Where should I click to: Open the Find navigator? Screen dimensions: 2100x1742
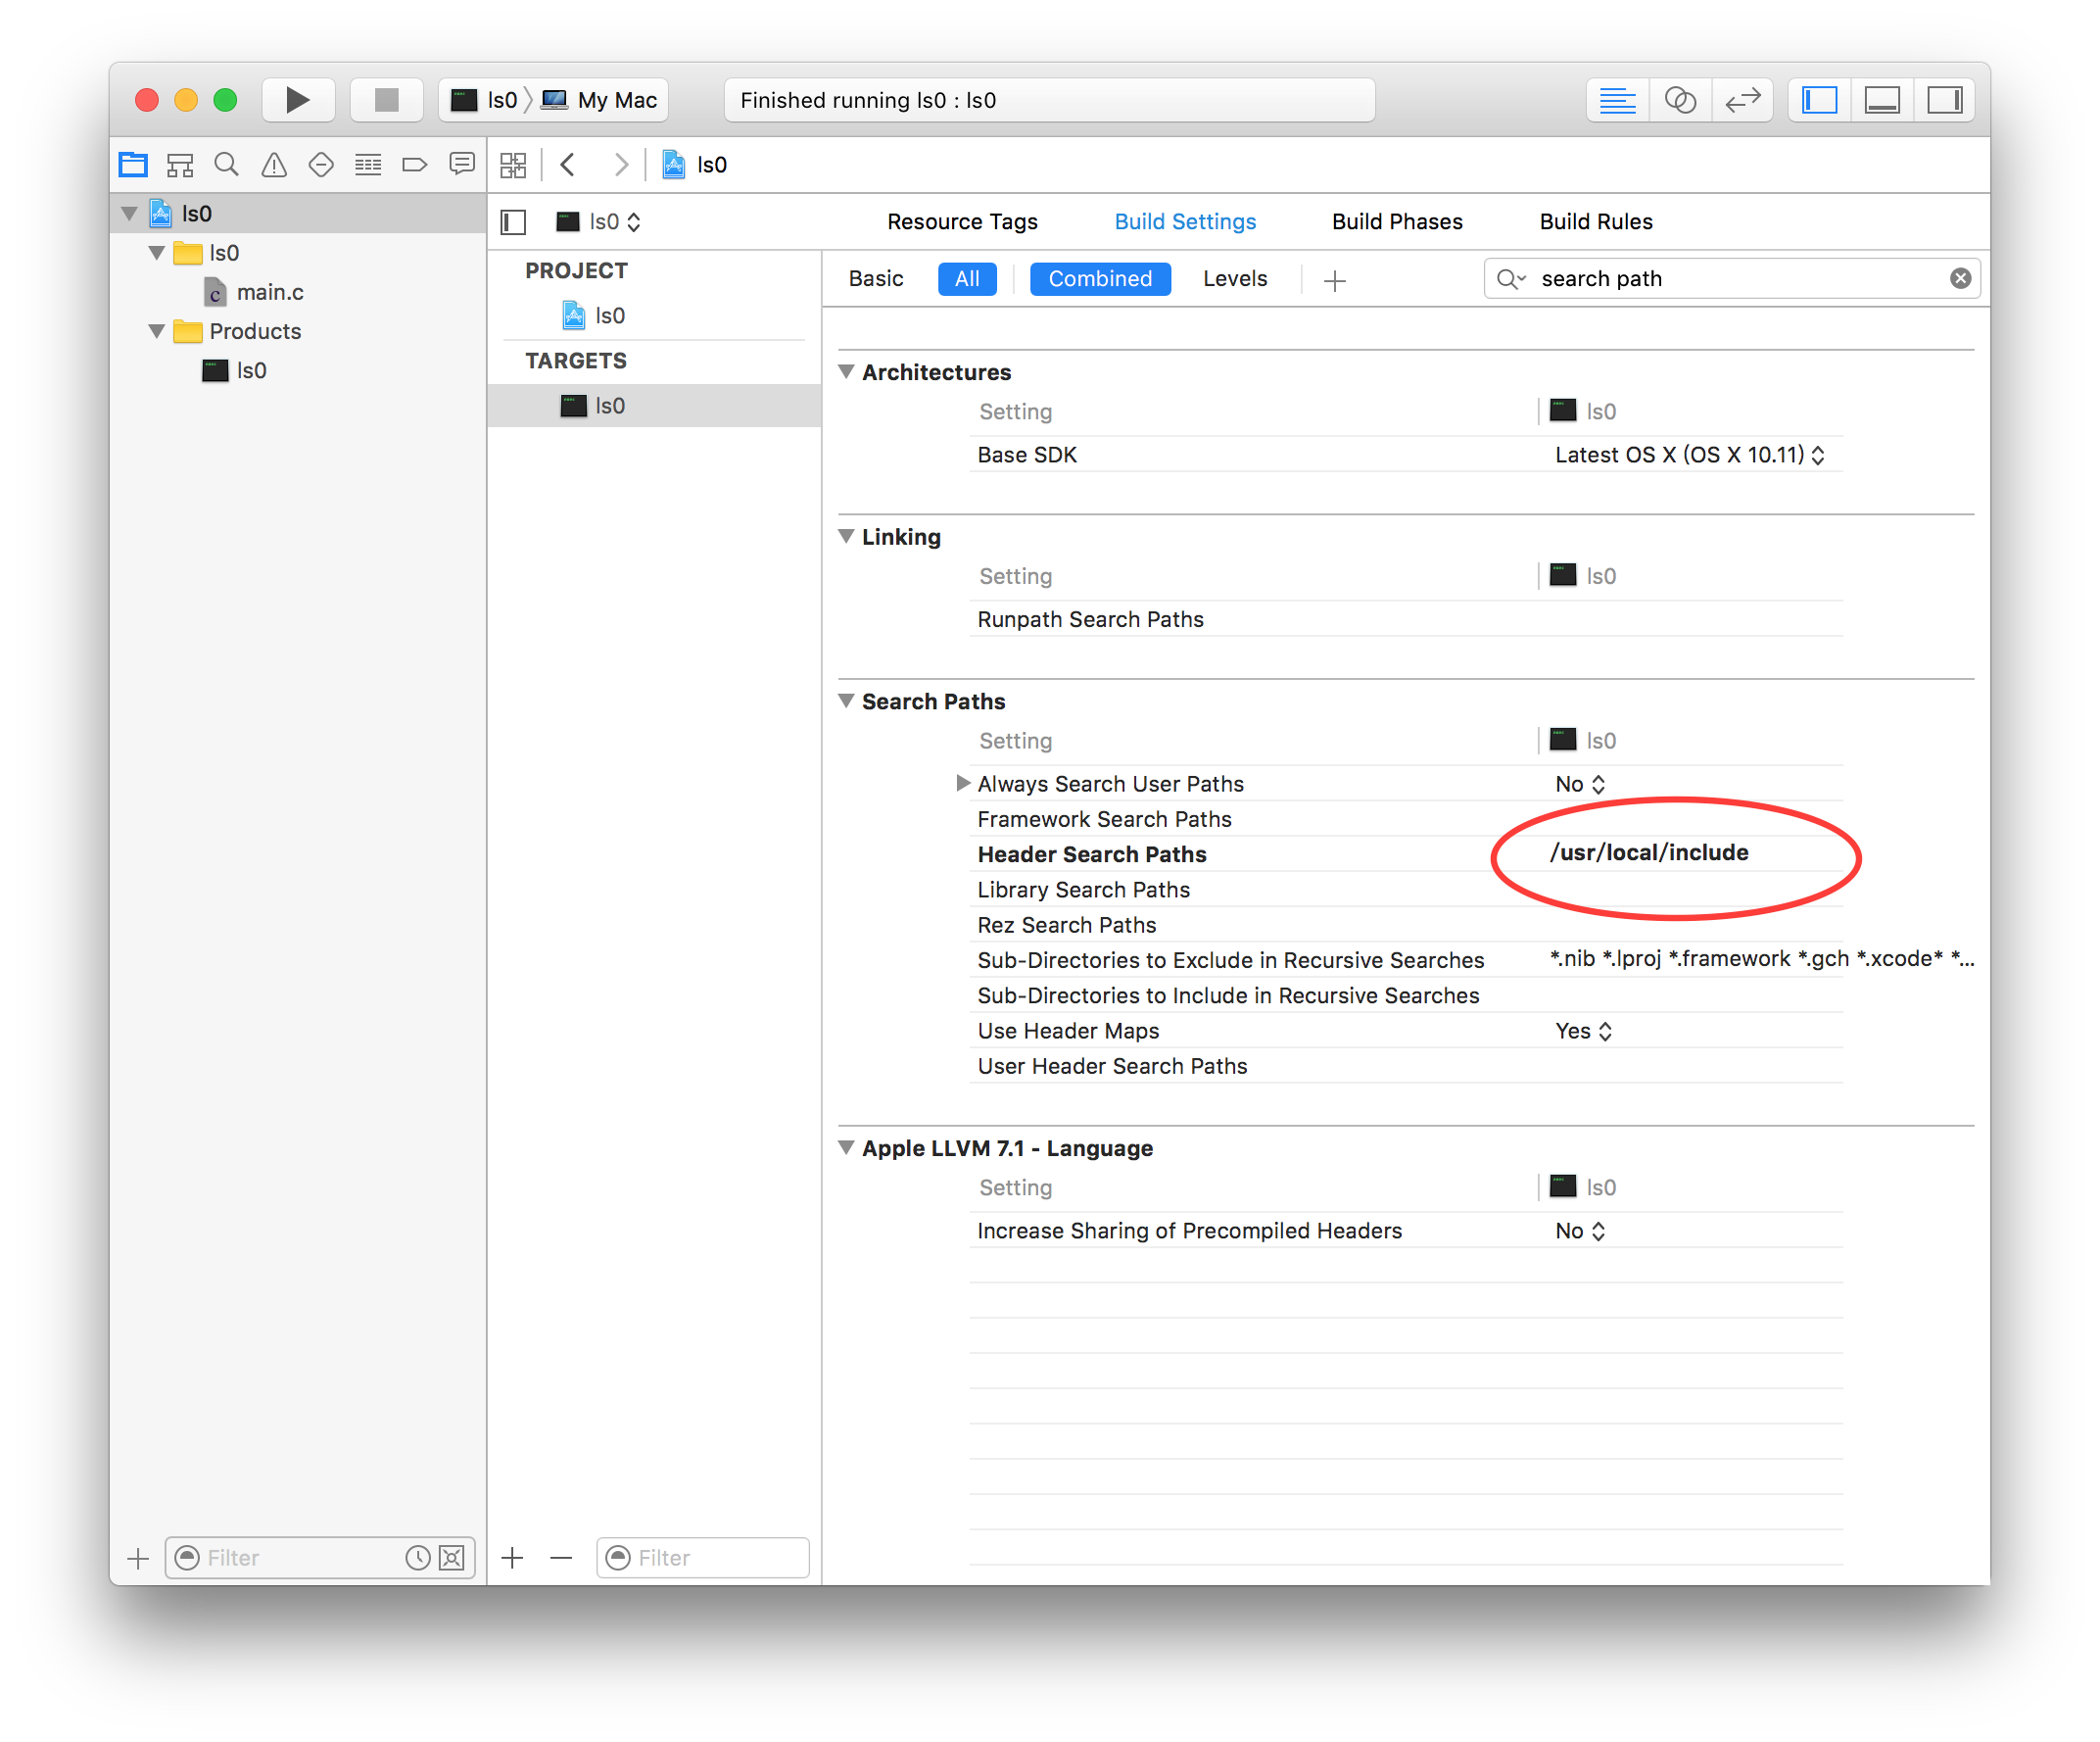(x=227, y=164)
